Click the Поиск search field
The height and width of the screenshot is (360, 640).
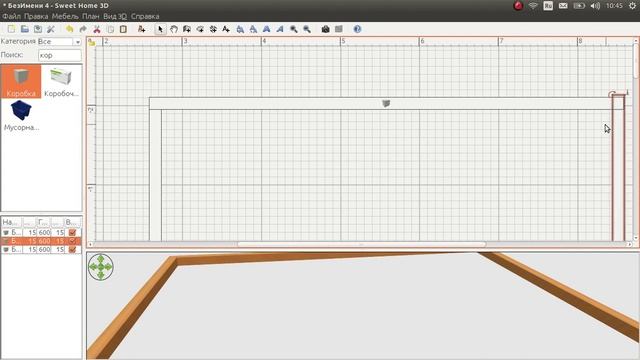tap(60, 55)
